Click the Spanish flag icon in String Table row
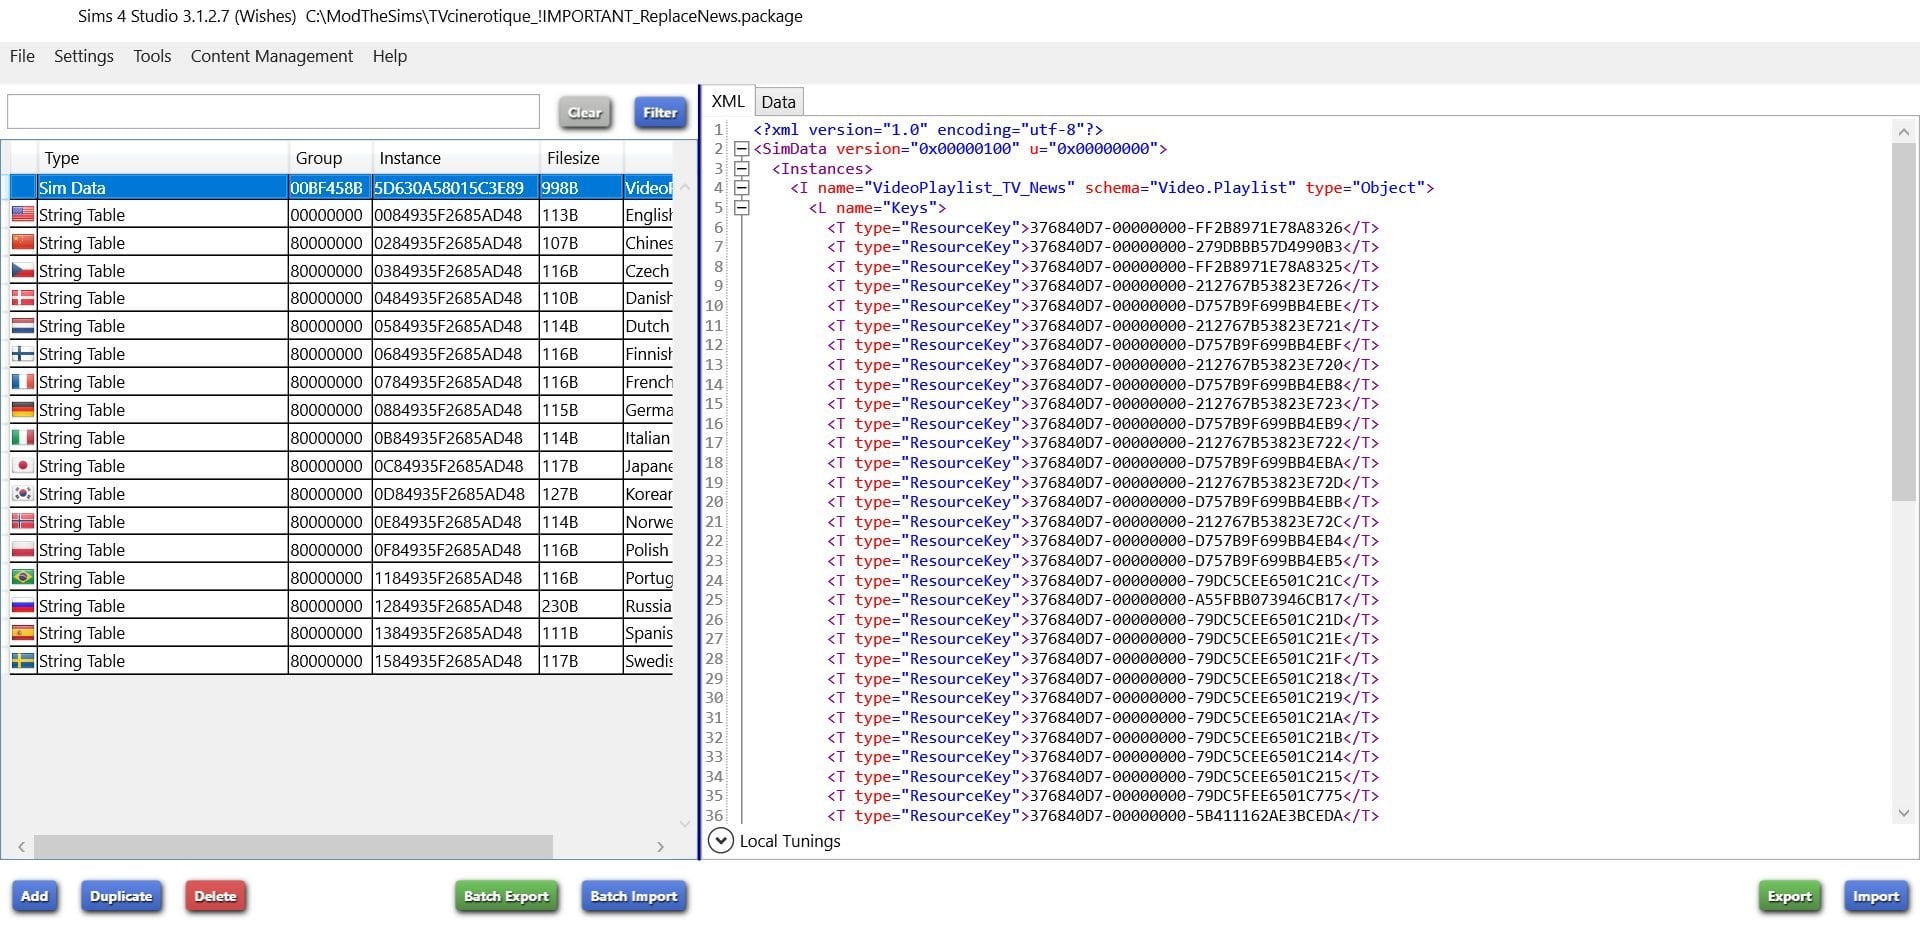Image resolution: width=1920 pixels, height=926 pixels. click(x=22, y=632)
